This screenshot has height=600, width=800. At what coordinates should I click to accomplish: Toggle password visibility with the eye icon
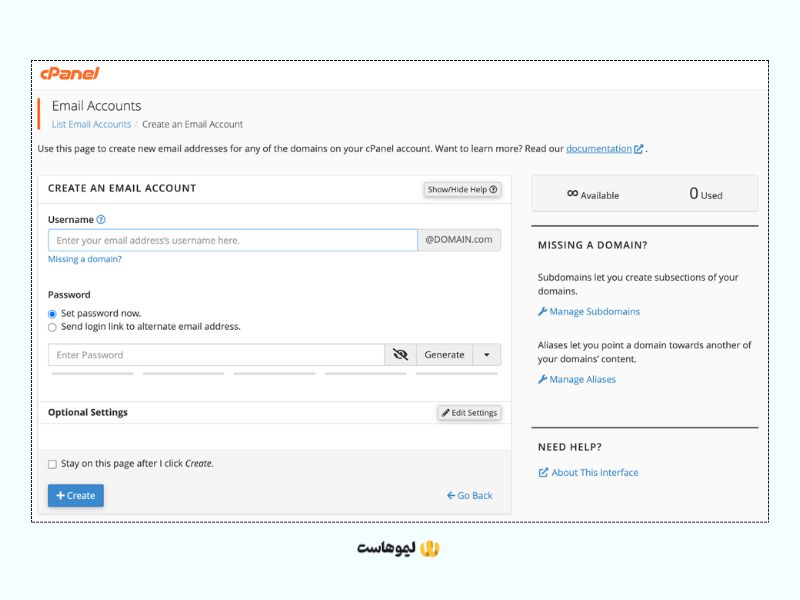[x=401, y=355]
